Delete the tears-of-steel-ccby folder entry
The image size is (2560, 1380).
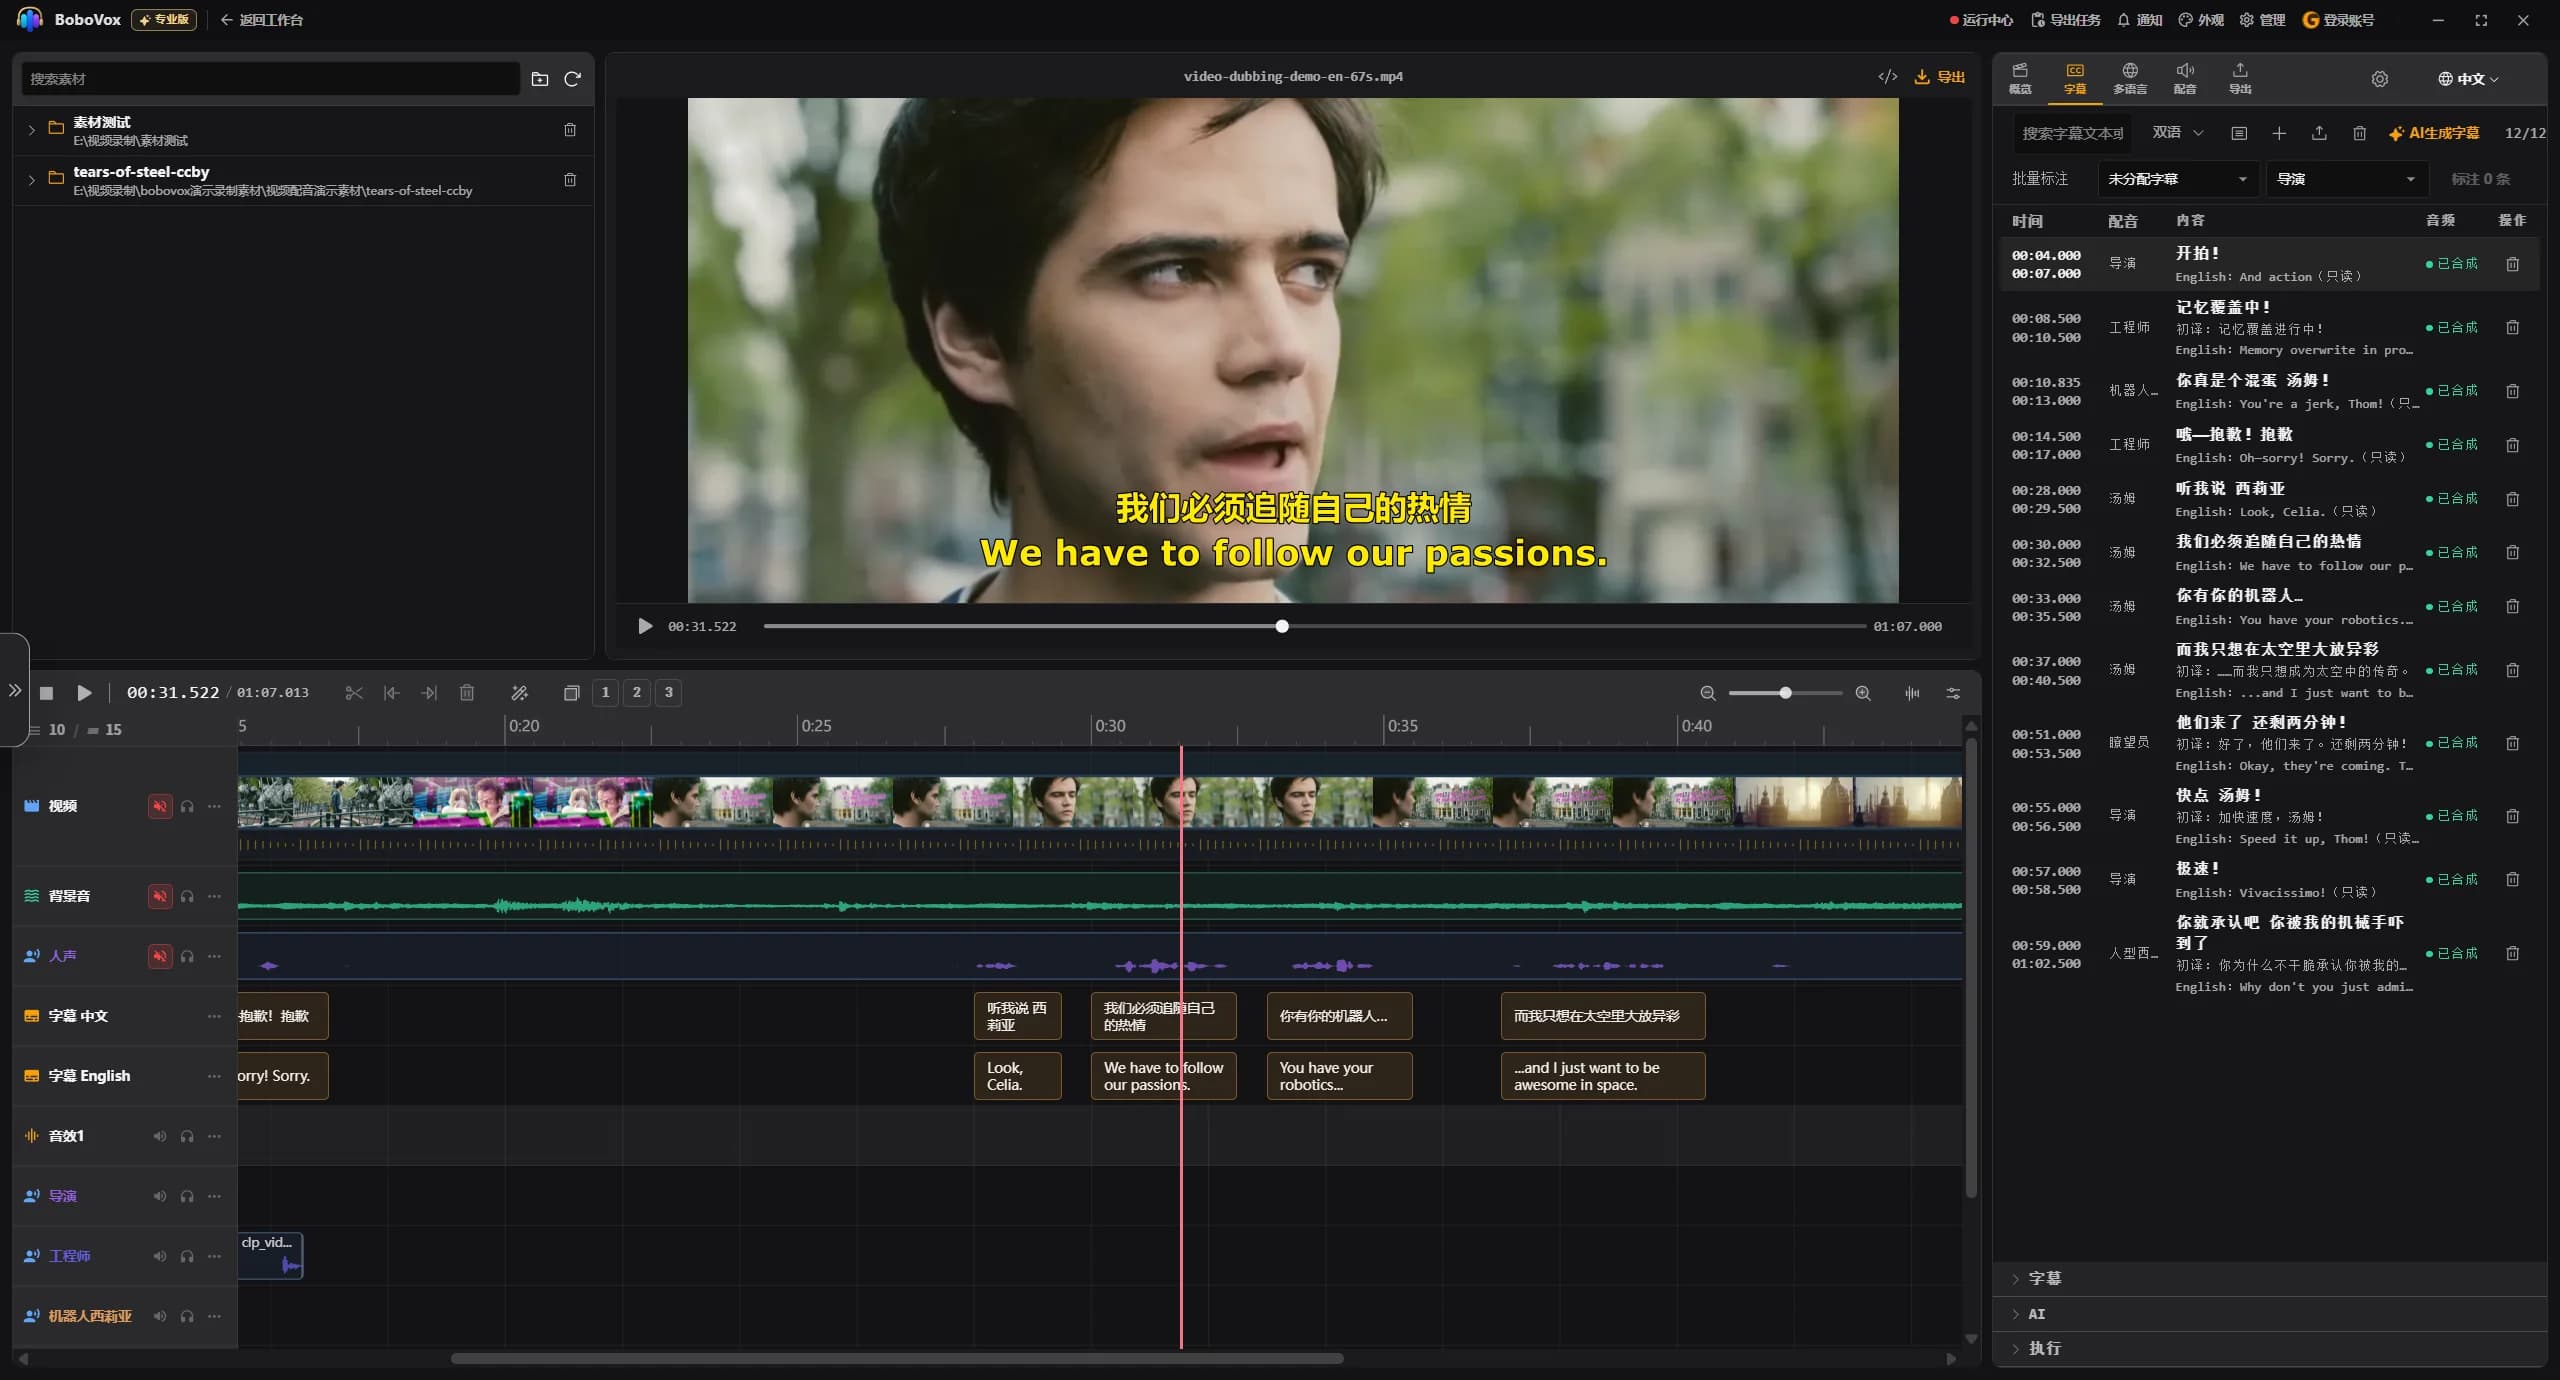pos(570,180)
